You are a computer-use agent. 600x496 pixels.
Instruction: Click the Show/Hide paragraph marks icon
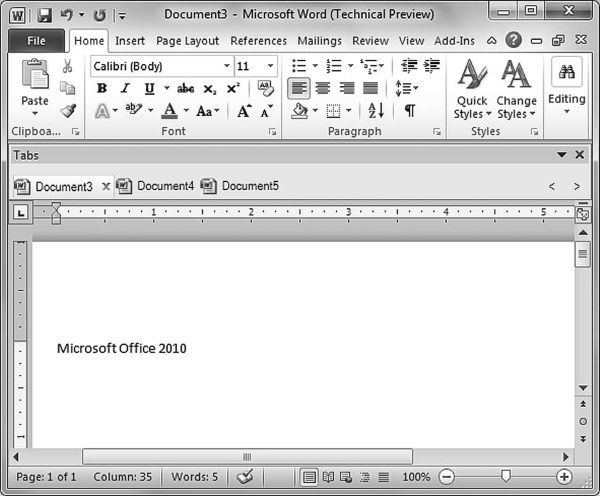coord(409,111)
